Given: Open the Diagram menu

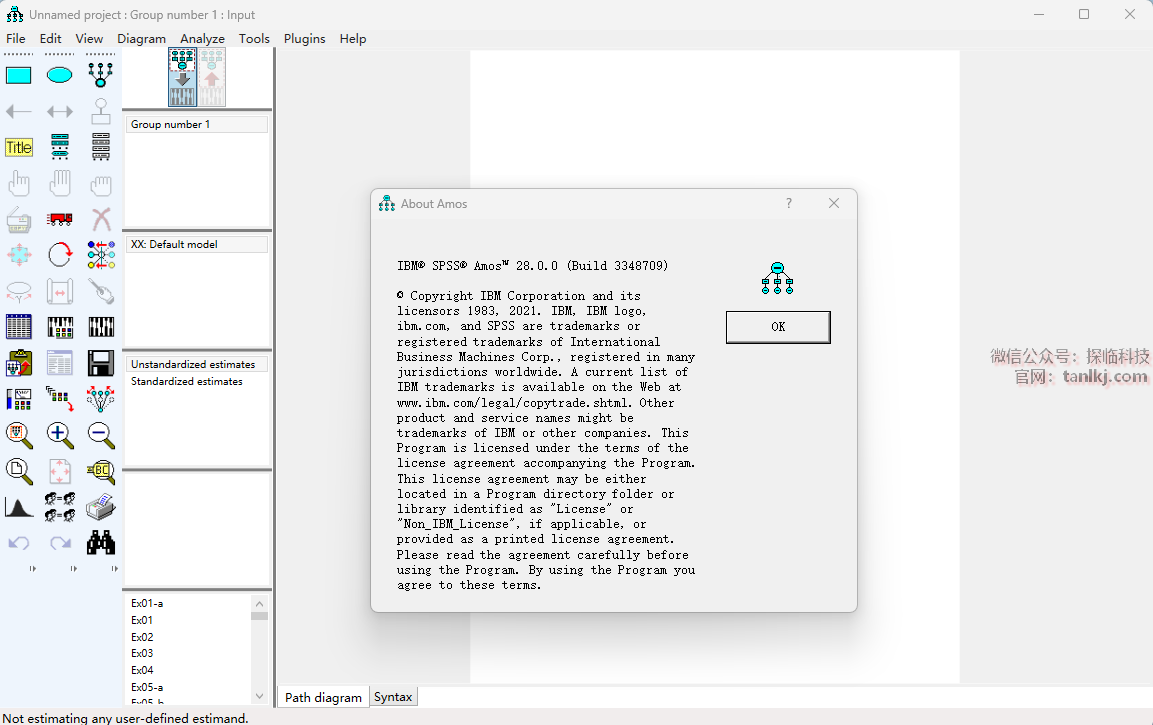Looking at the screenshot, I should (141, 38).
